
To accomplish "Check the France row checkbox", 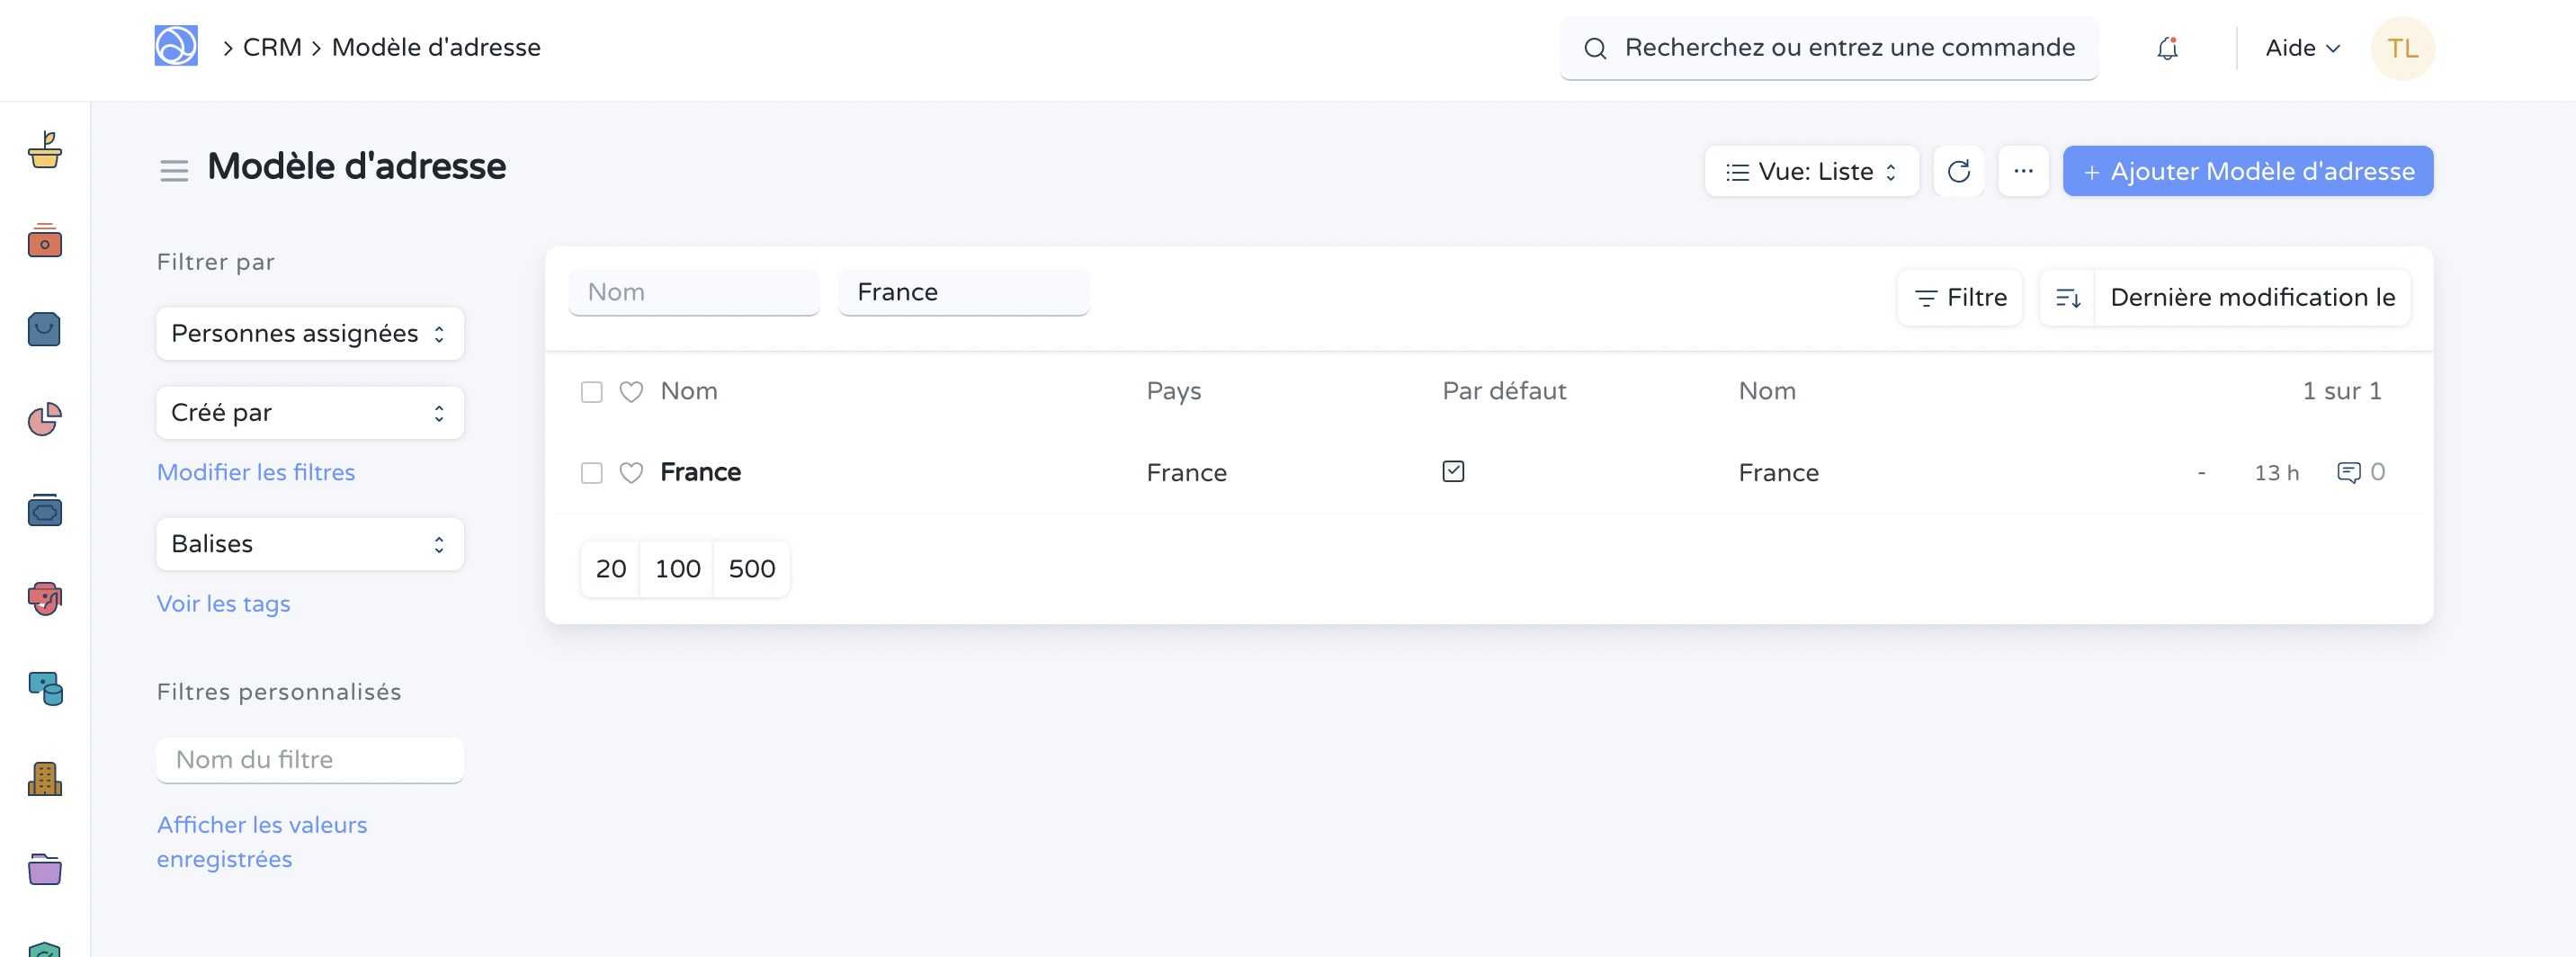I will coord(592,472).
